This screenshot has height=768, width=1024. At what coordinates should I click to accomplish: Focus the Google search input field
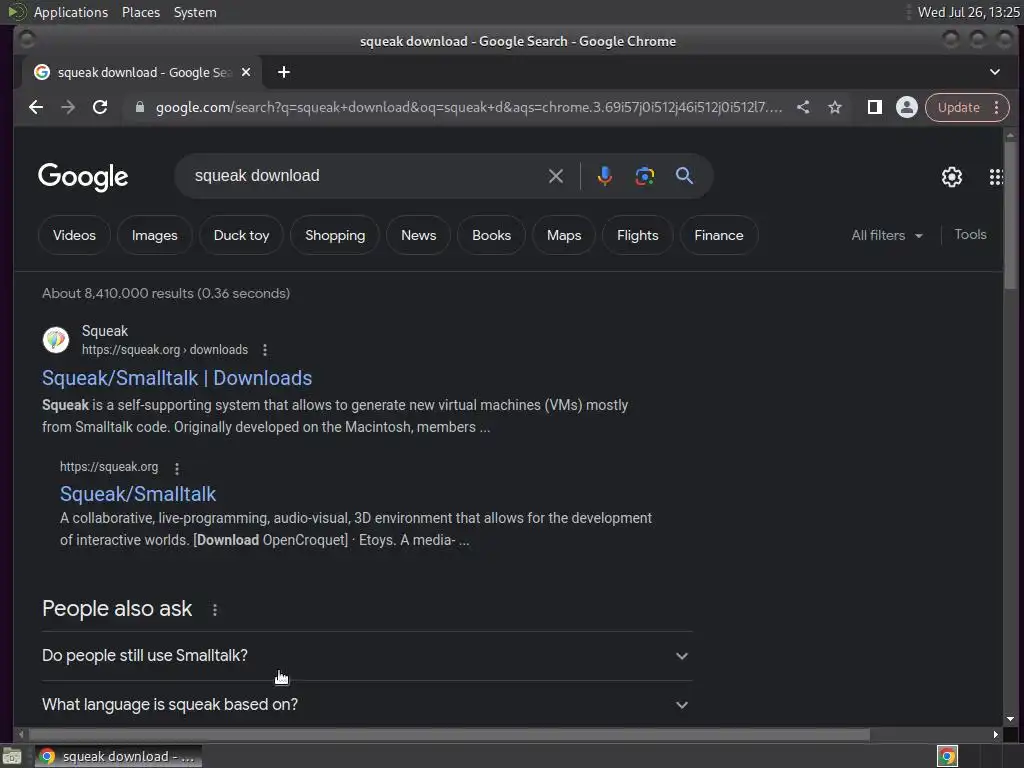coord(366,176)
